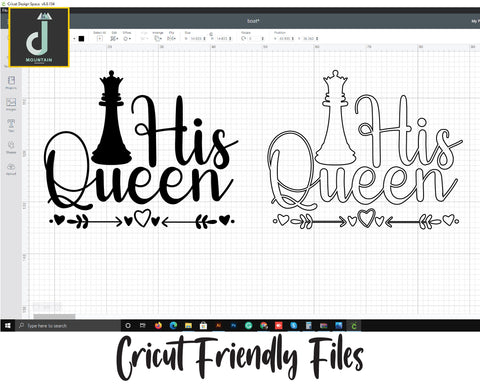Open the Shapes tool in the sidebar
480x384 pixels.
[x=11, y=147]
